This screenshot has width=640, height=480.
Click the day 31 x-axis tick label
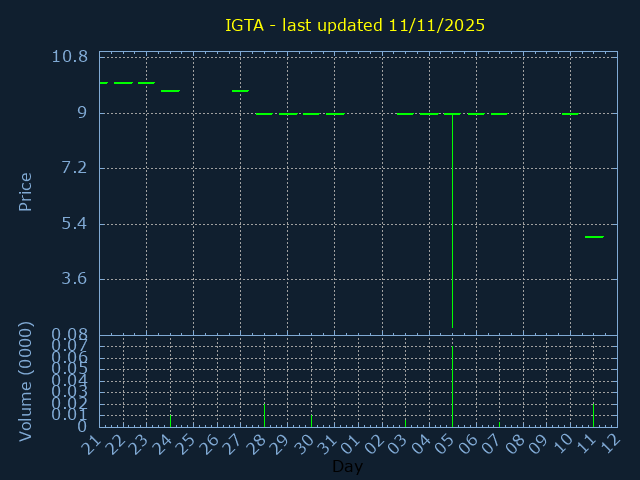point(327,443)
